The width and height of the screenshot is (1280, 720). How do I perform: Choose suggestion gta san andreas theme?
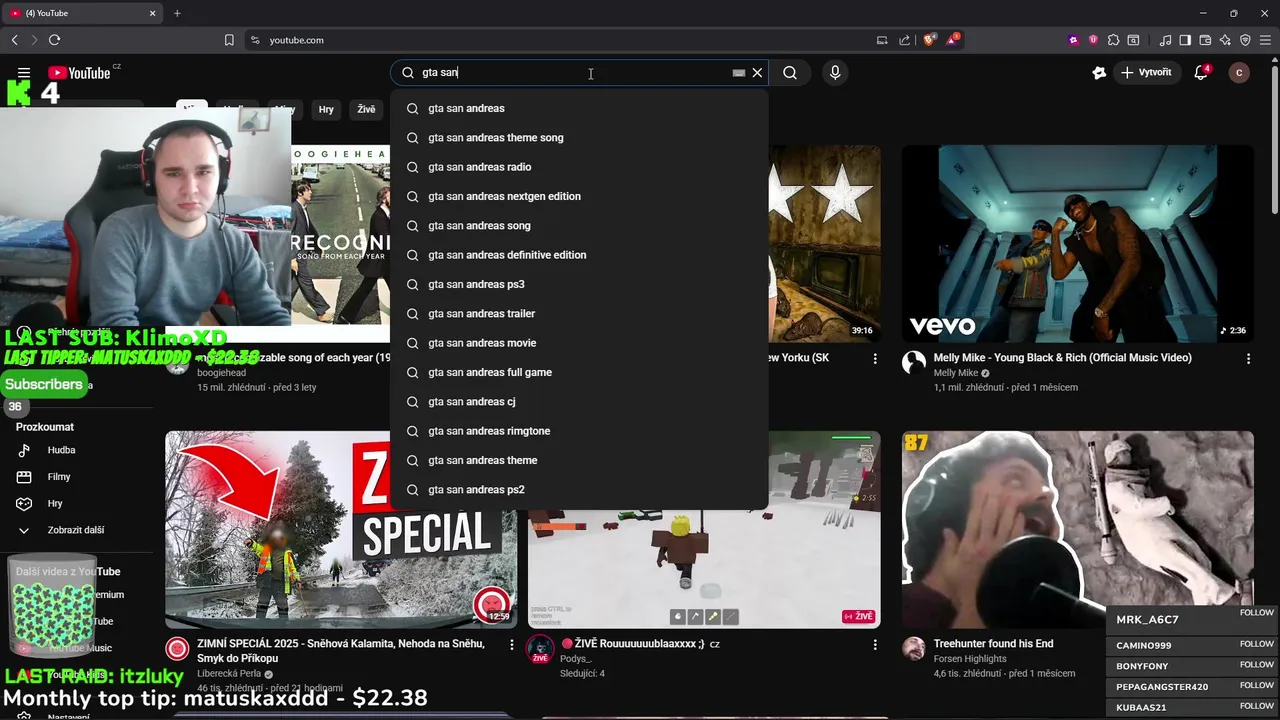click(x=579, y=460)
